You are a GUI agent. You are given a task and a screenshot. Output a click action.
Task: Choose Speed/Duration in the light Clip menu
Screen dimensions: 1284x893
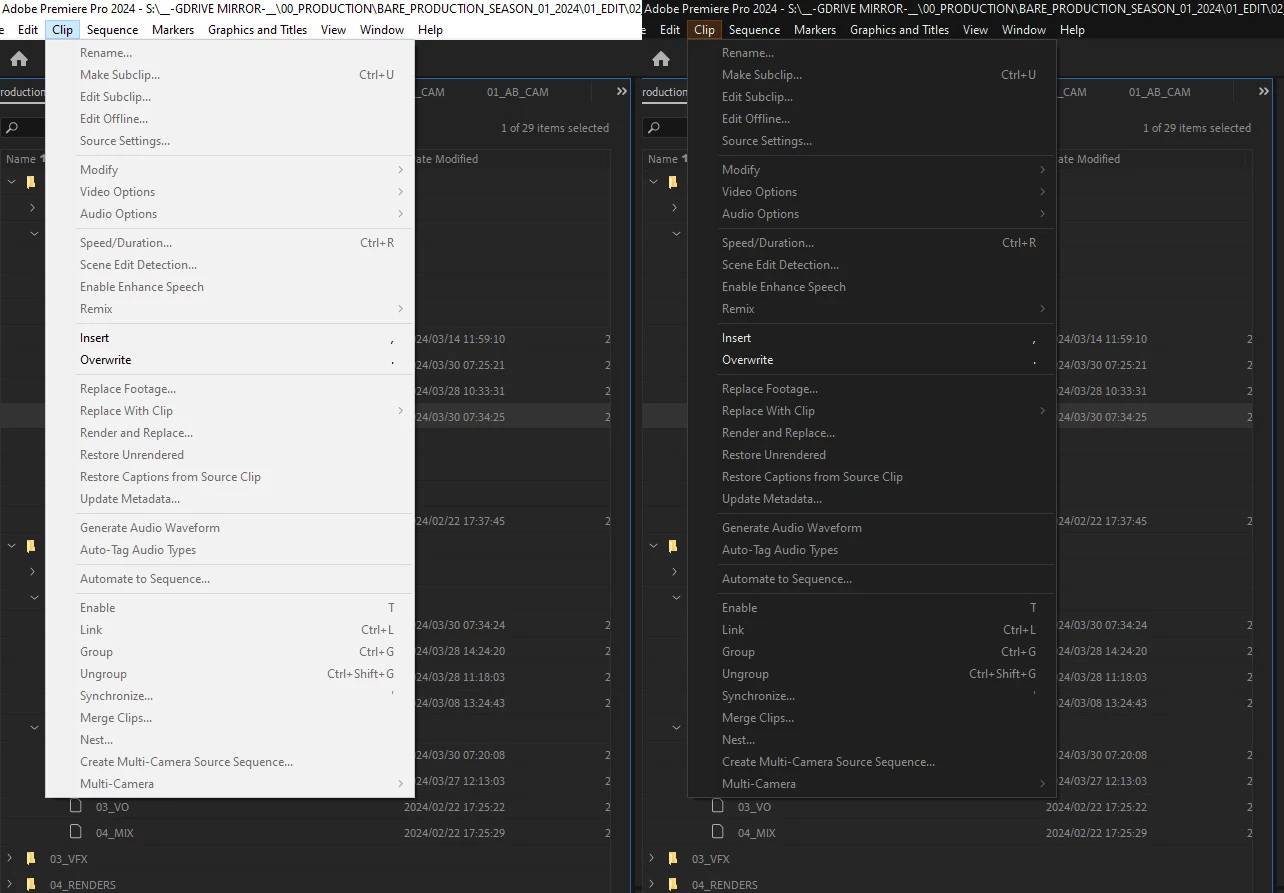pyautogui.click(x=230, y=243)
